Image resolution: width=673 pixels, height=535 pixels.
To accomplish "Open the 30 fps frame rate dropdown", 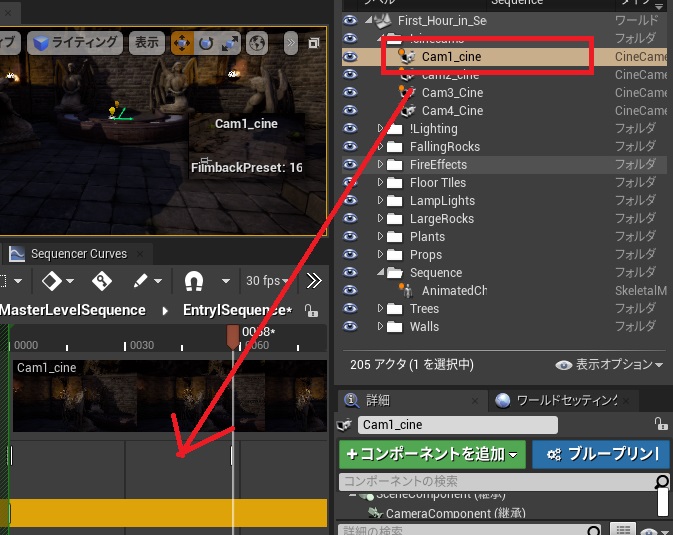I will 266,281.
